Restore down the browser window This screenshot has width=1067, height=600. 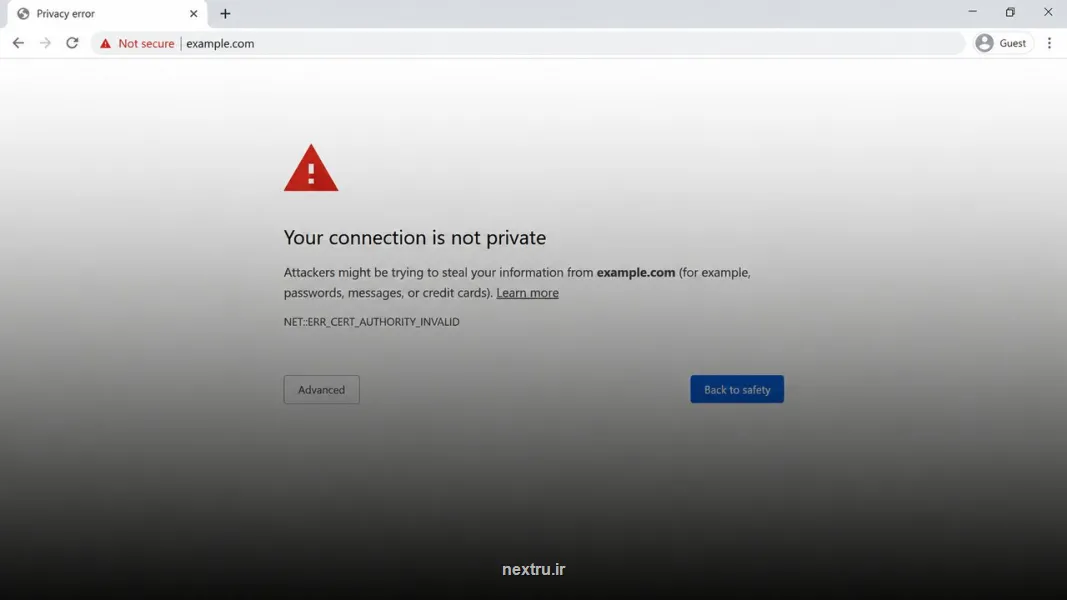click(1010, 12)
